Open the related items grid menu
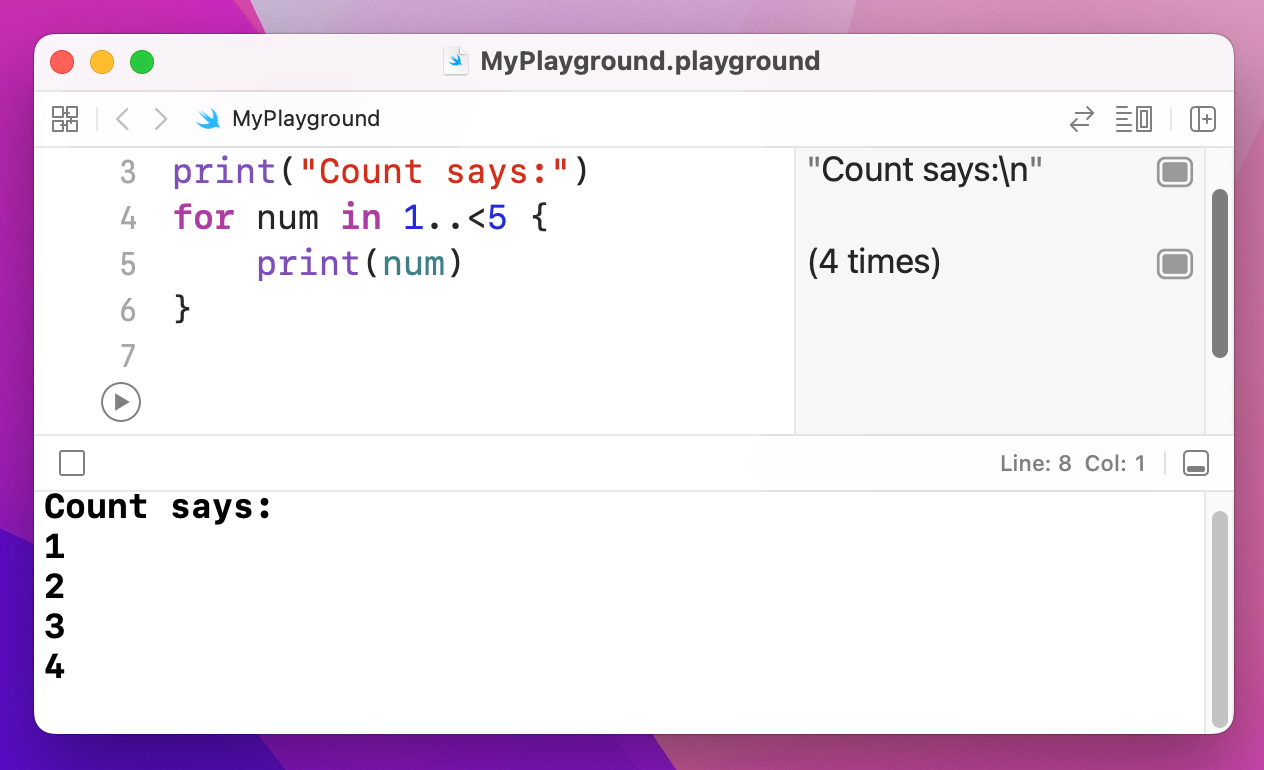Screen dimensions: 1264x770 point(65,119)
